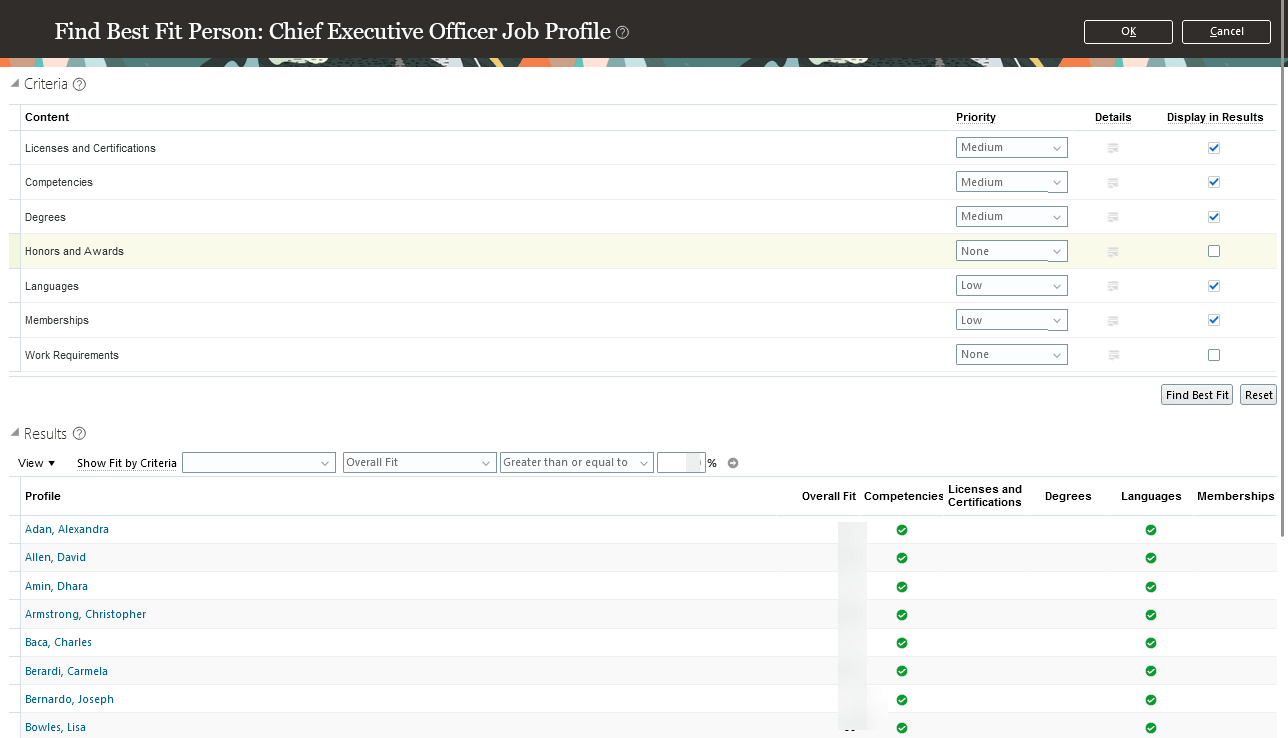Screen dimensions: 1288x738
Task: Click Competencies check mark for Armstrong, Christopher
Action: tap(902, 615)
